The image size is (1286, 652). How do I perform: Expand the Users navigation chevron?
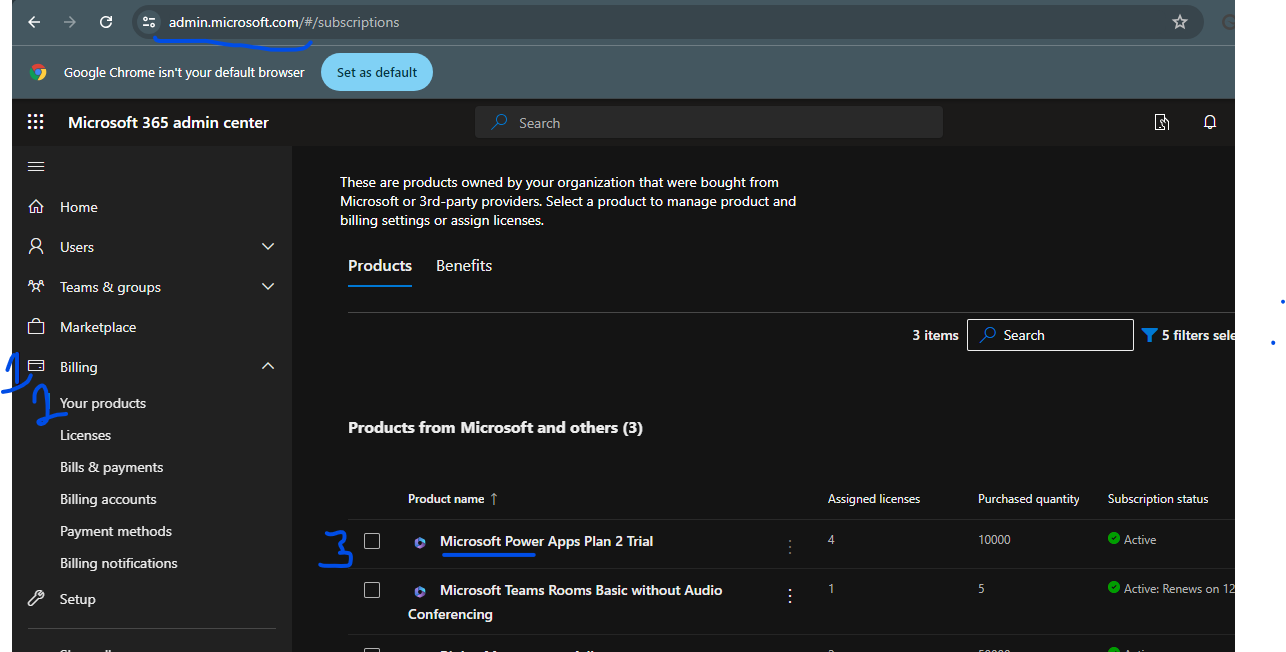tap(268, 246)
